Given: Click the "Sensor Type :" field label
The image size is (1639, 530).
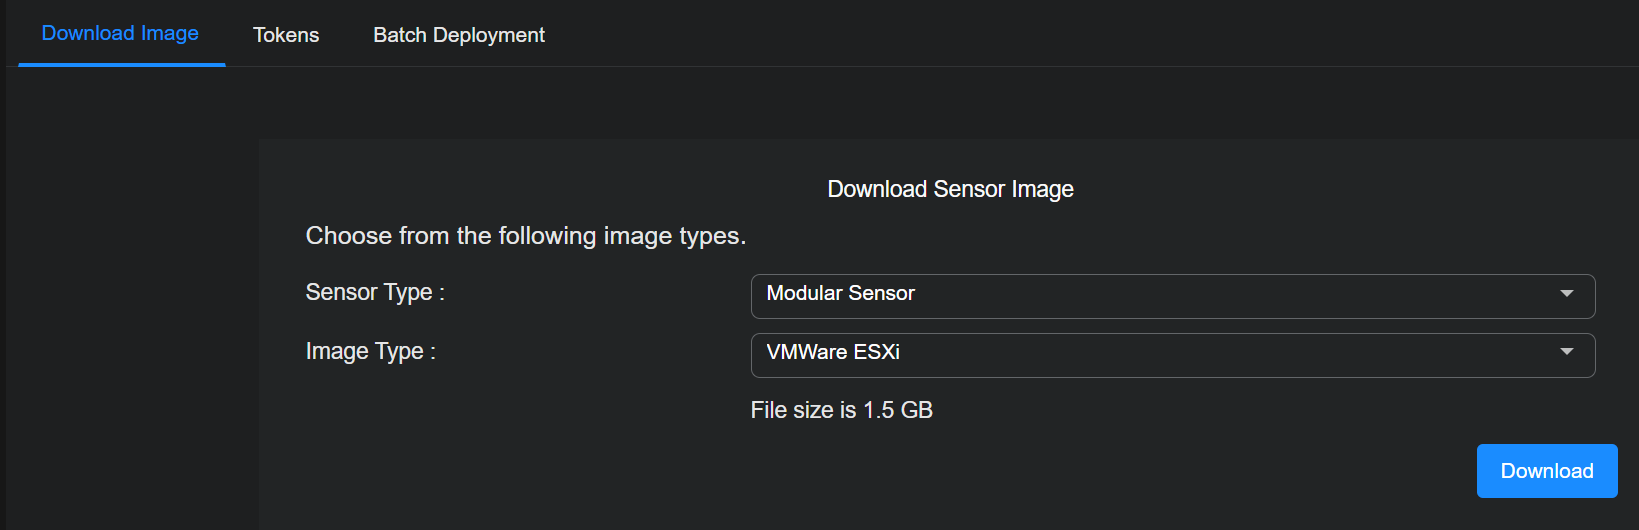Looking at the screenshot, I should click(375, 292).
